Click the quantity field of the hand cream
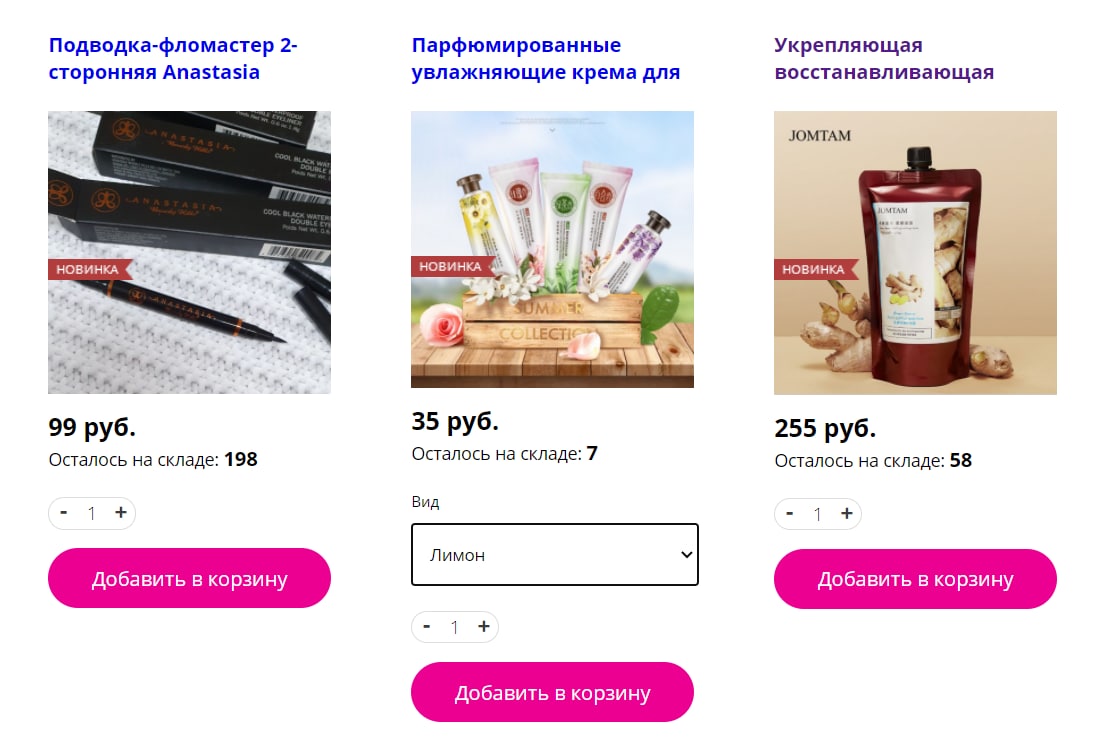The image size is (1101, 741). click(455, 627)
